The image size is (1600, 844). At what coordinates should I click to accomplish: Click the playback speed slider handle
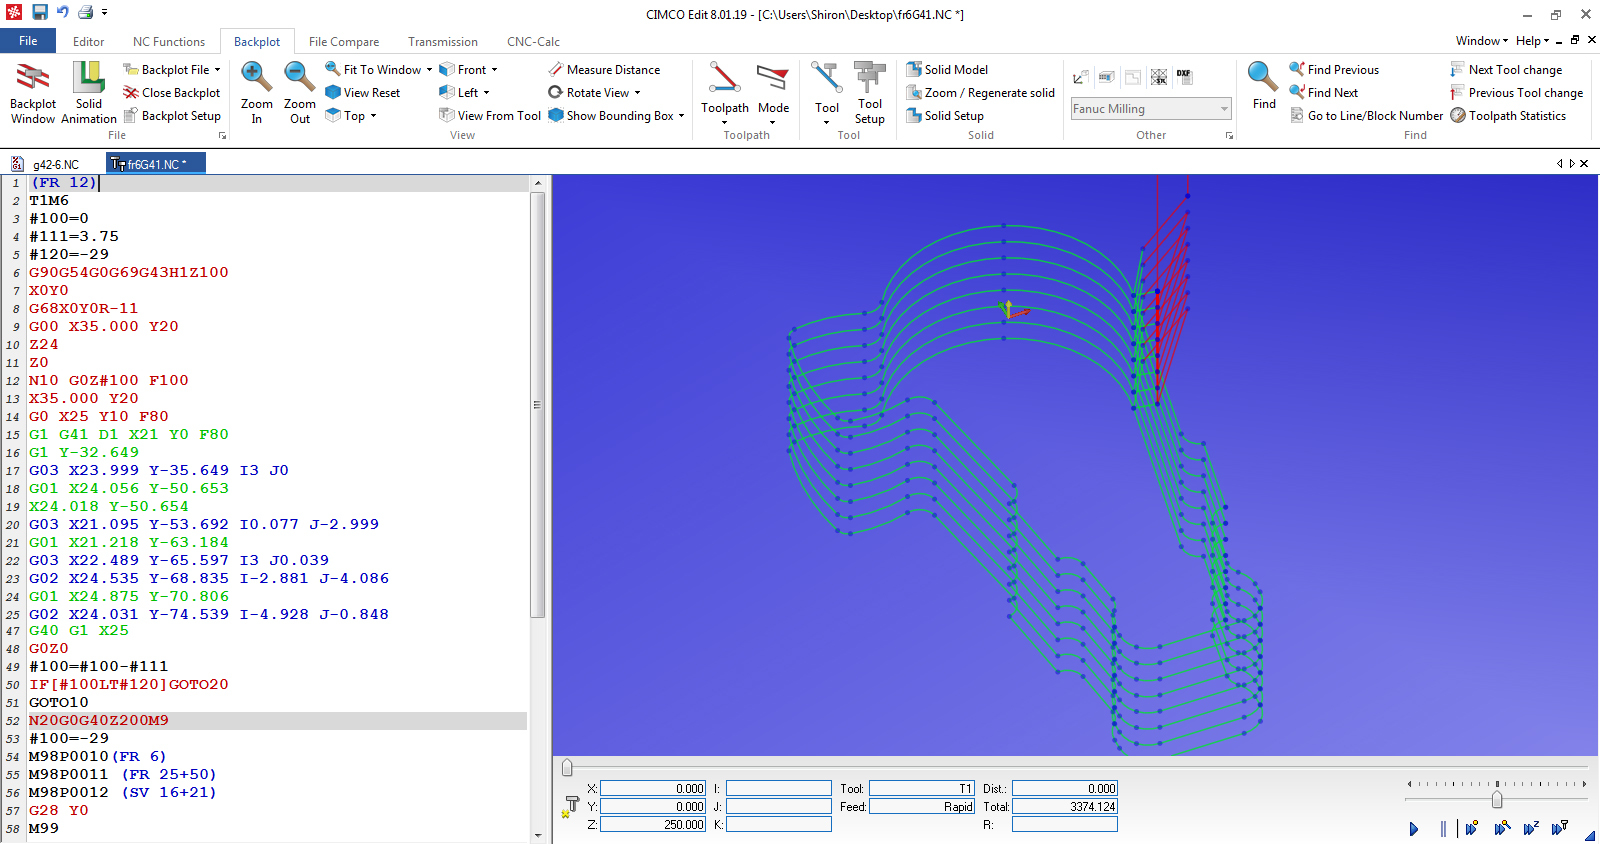(1497, 799)
